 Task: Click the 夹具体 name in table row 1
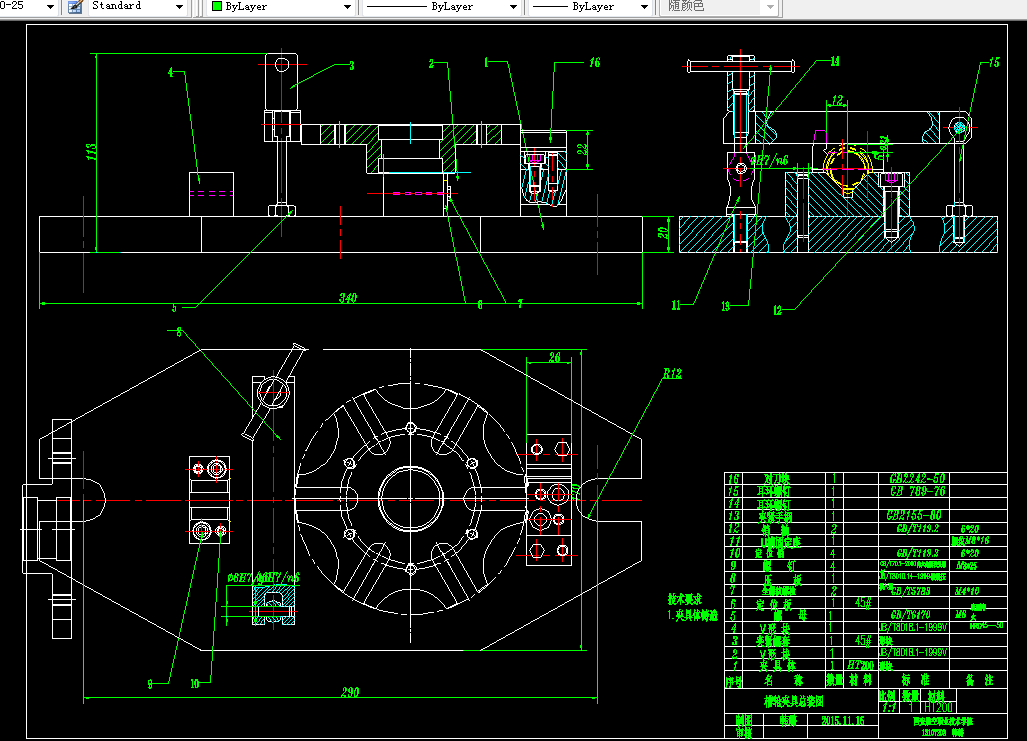777,666
